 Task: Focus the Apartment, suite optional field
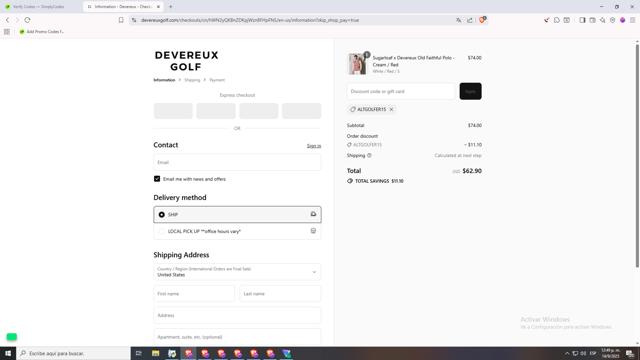click(x=237, y=337)
